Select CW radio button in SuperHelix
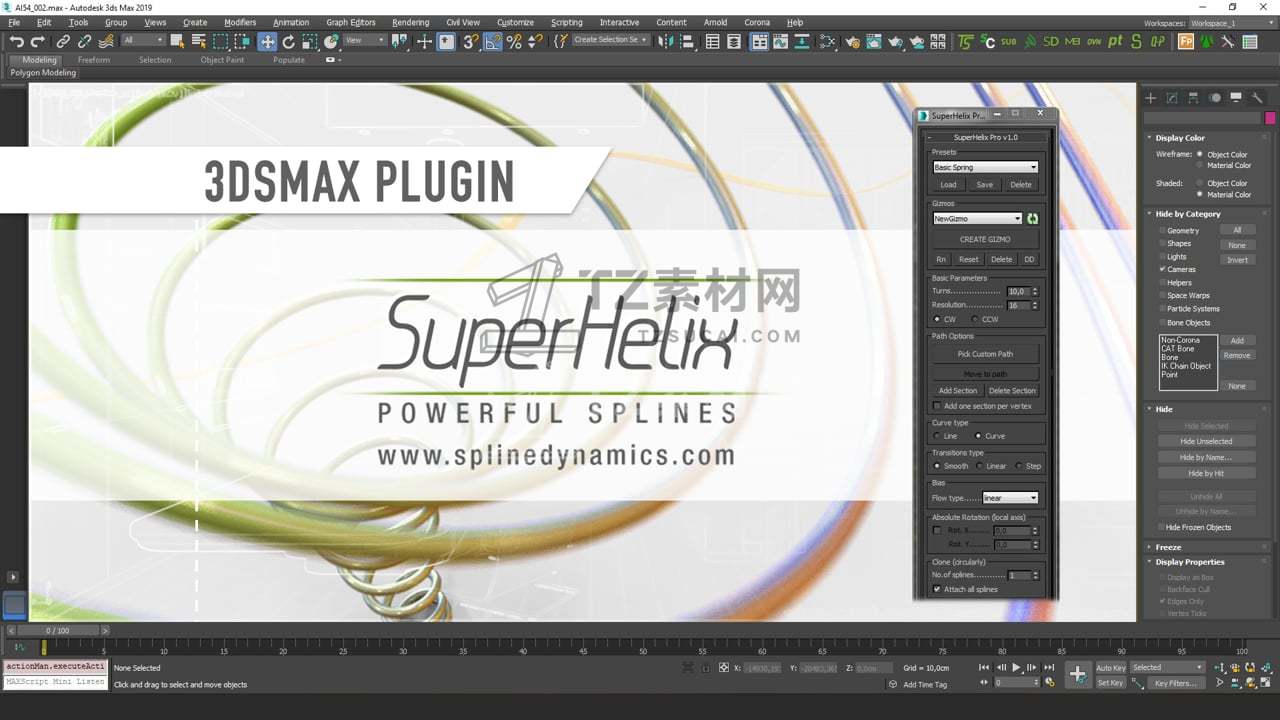The height and width of the screenshot is (720, 1280). click(936, 319)
